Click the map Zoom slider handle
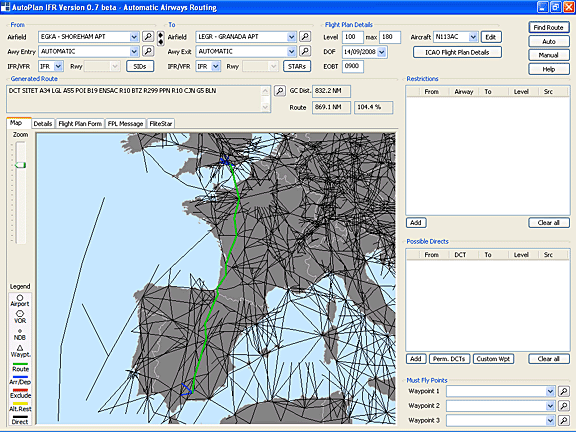 click(20, 165)
